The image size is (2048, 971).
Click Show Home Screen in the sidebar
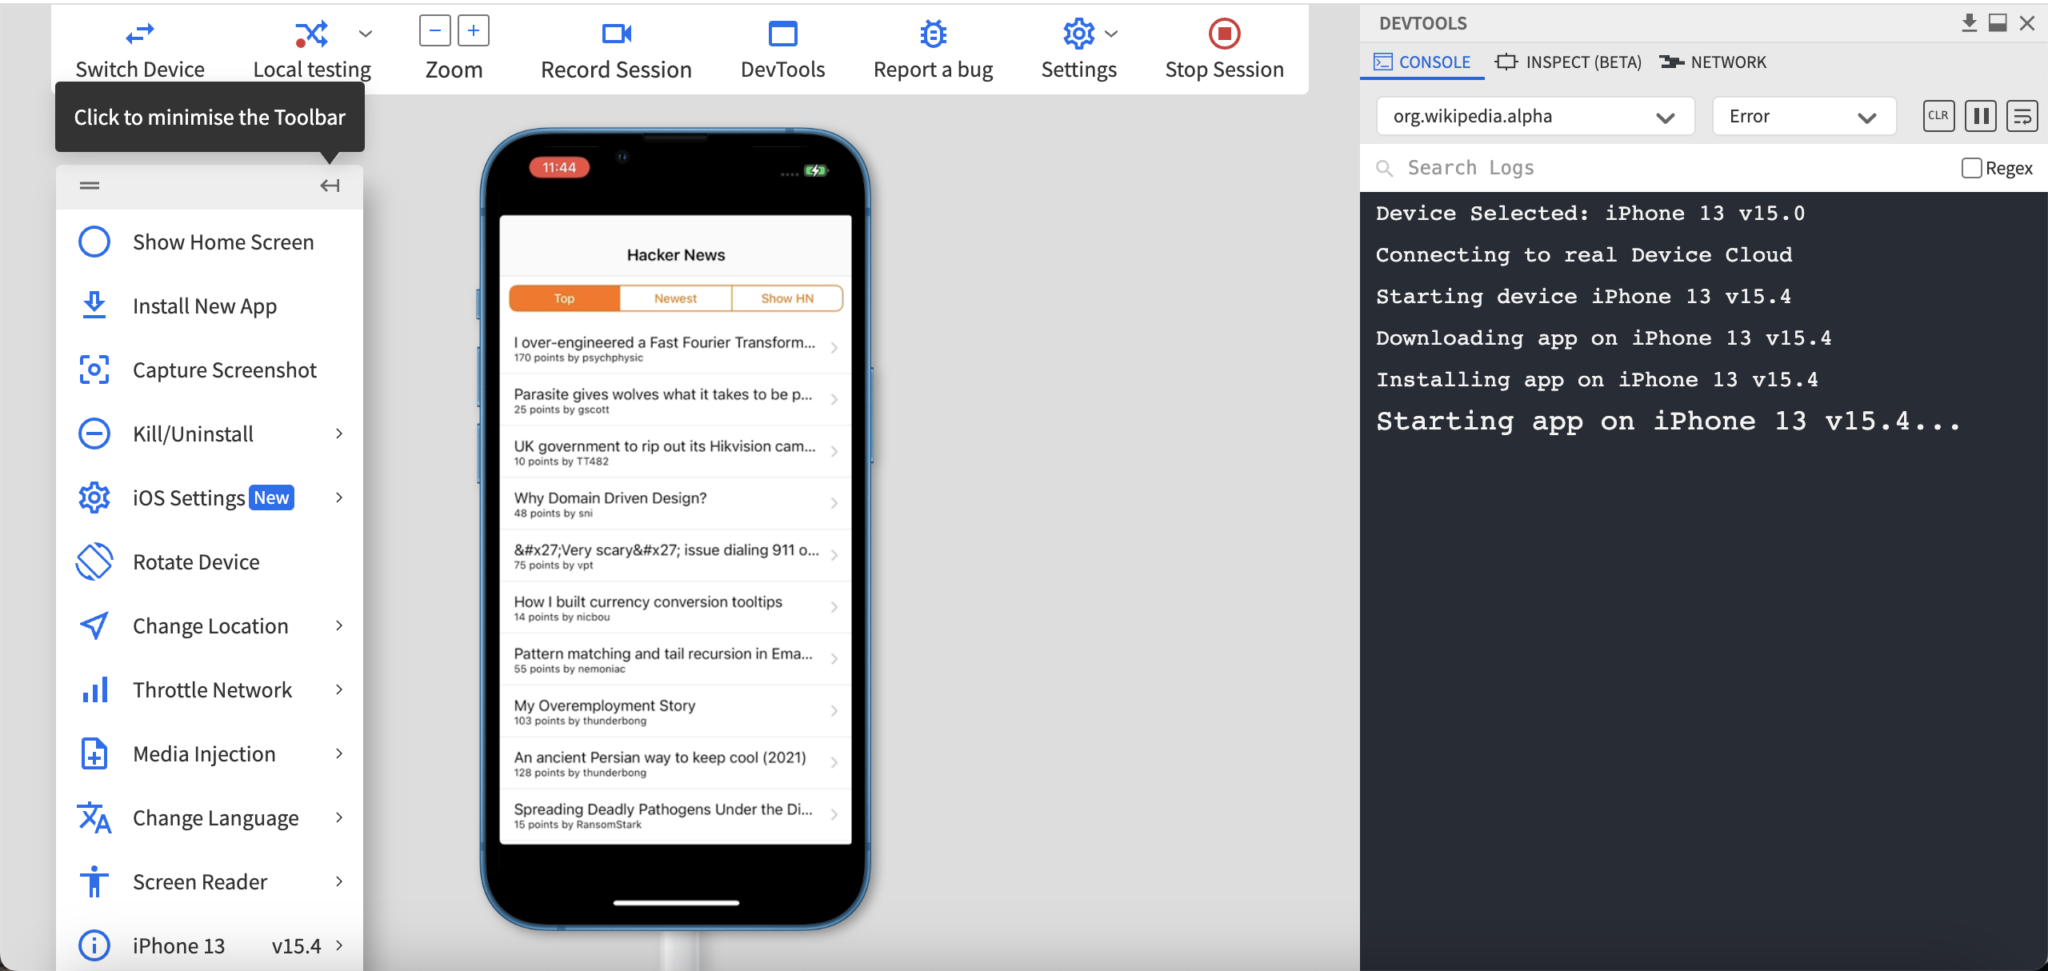222,241
